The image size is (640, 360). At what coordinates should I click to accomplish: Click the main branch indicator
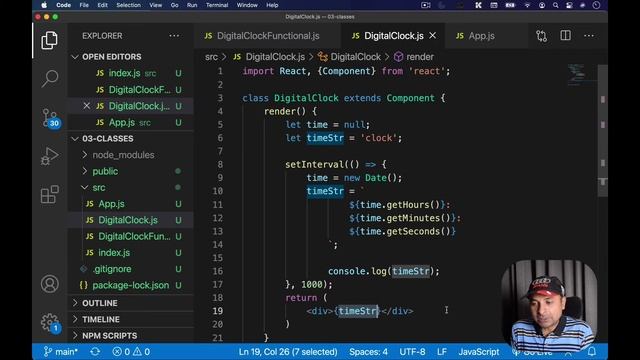click(x=60, y=351)
